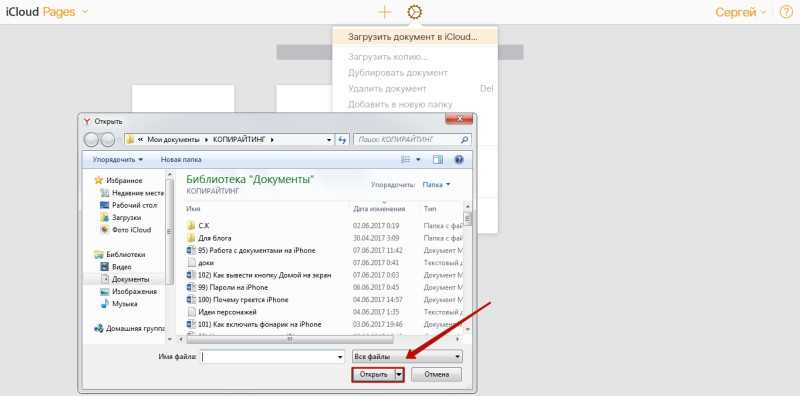
Task: Toggle the preview pane icon in dialog toolbar
Action: [x=438, y=160]
